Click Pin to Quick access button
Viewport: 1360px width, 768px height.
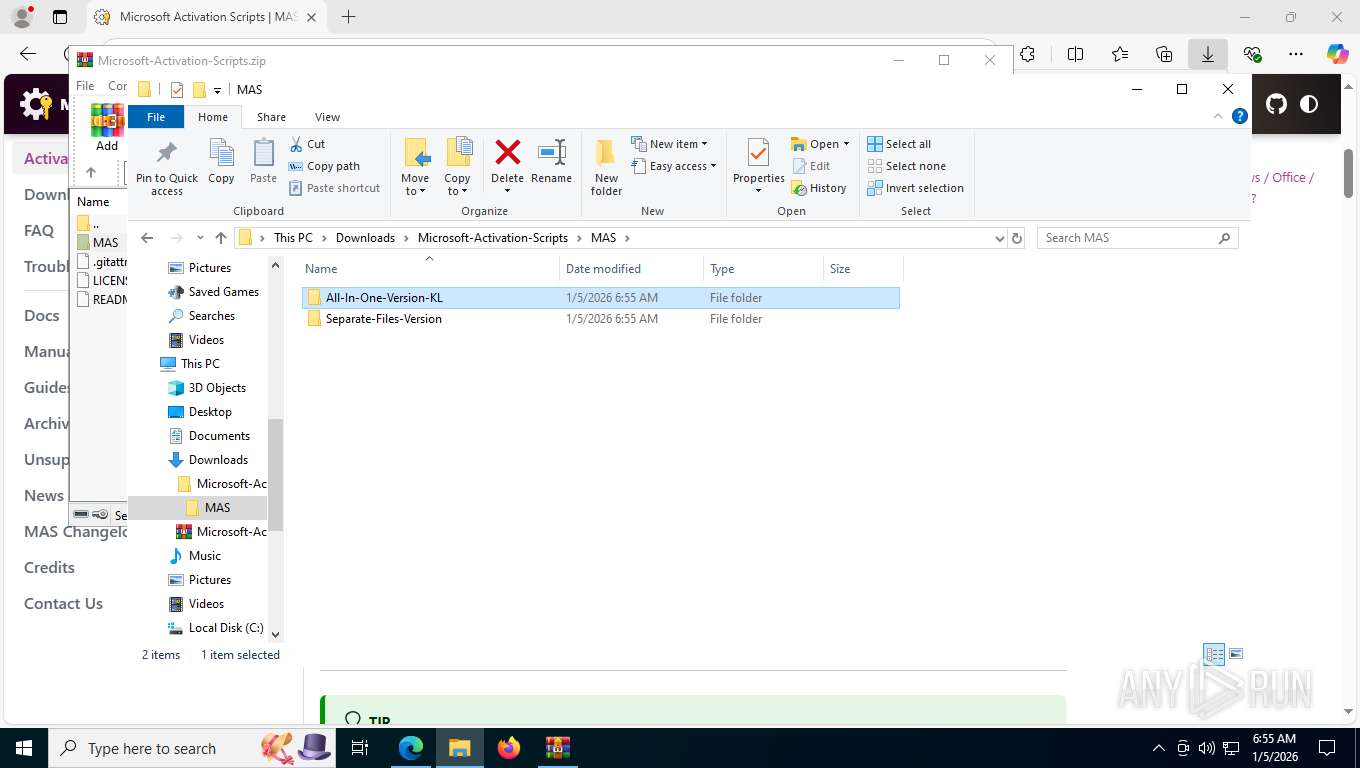click(x=167, y=167)
